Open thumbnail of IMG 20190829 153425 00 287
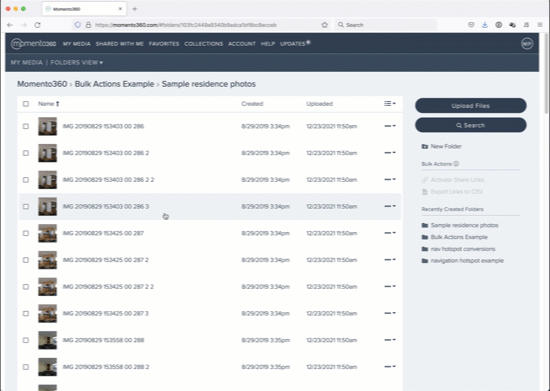This screenshot has width=550, height=391. tap(47, 233)
